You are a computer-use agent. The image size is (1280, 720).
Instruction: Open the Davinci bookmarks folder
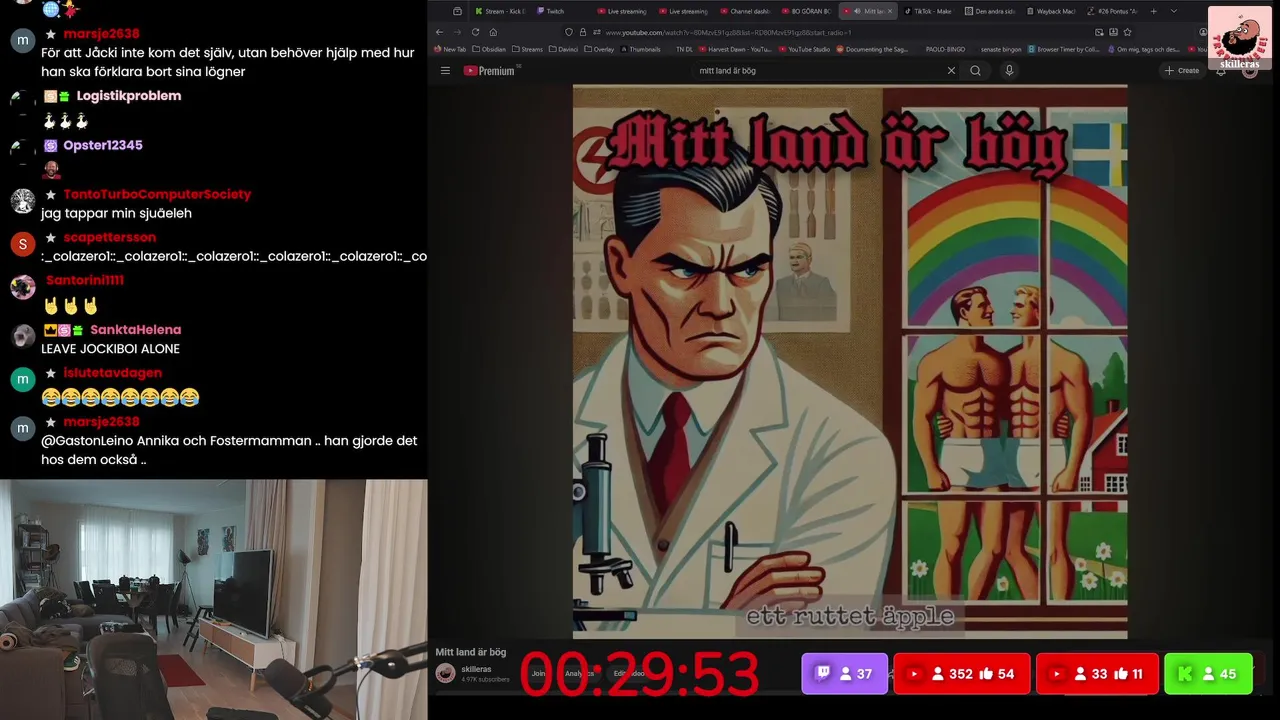565,49
